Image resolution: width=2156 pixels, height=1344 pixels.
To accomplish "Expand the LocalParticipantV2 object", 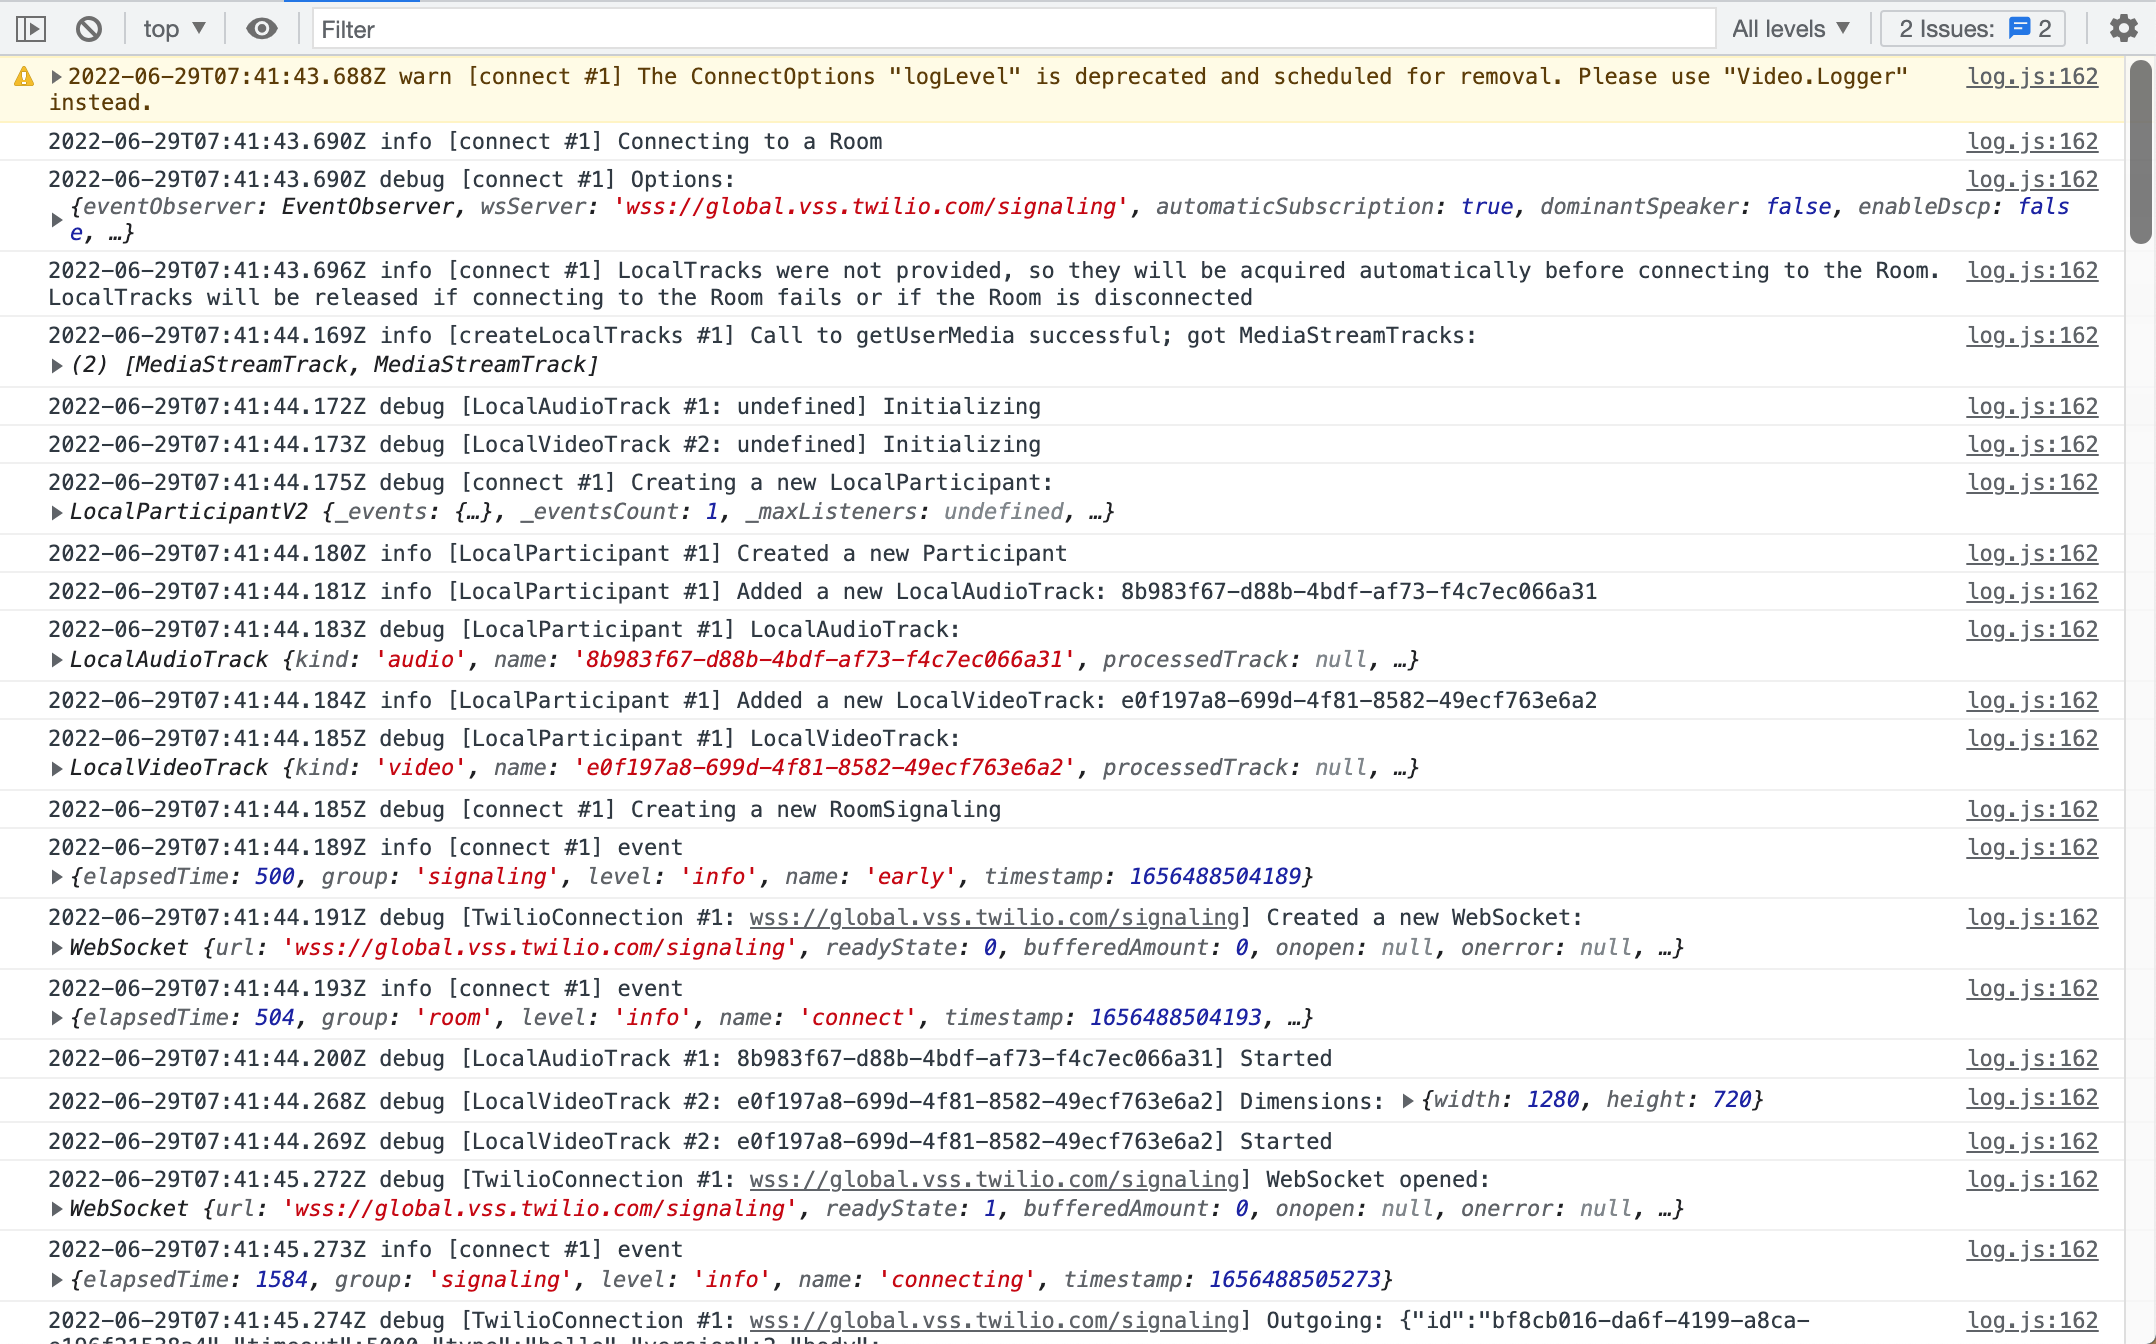I will tap(57, 511).
